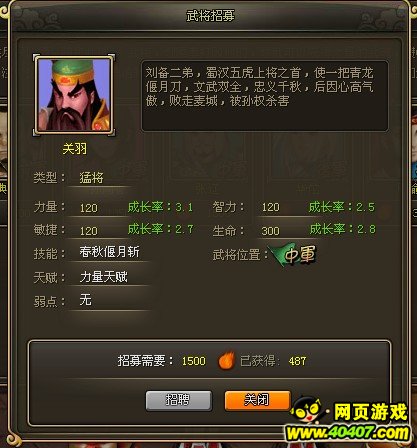417x448 pixels.
Task: Select the Guan Yu portrait thumbnail
Action: click(74, 95)
